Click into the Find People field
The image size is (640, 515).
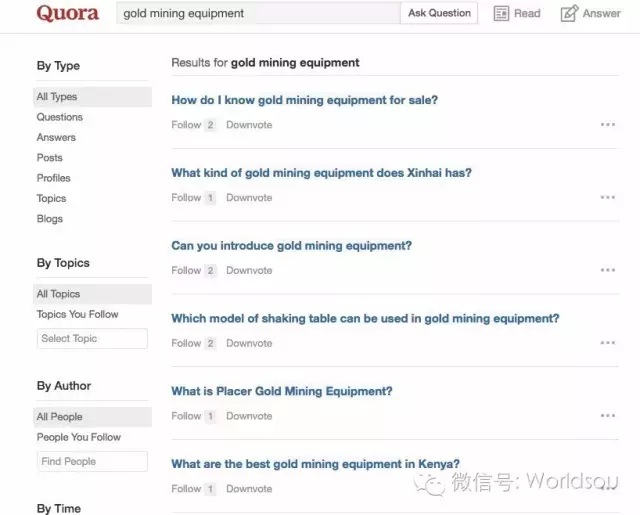click(92, 461)
